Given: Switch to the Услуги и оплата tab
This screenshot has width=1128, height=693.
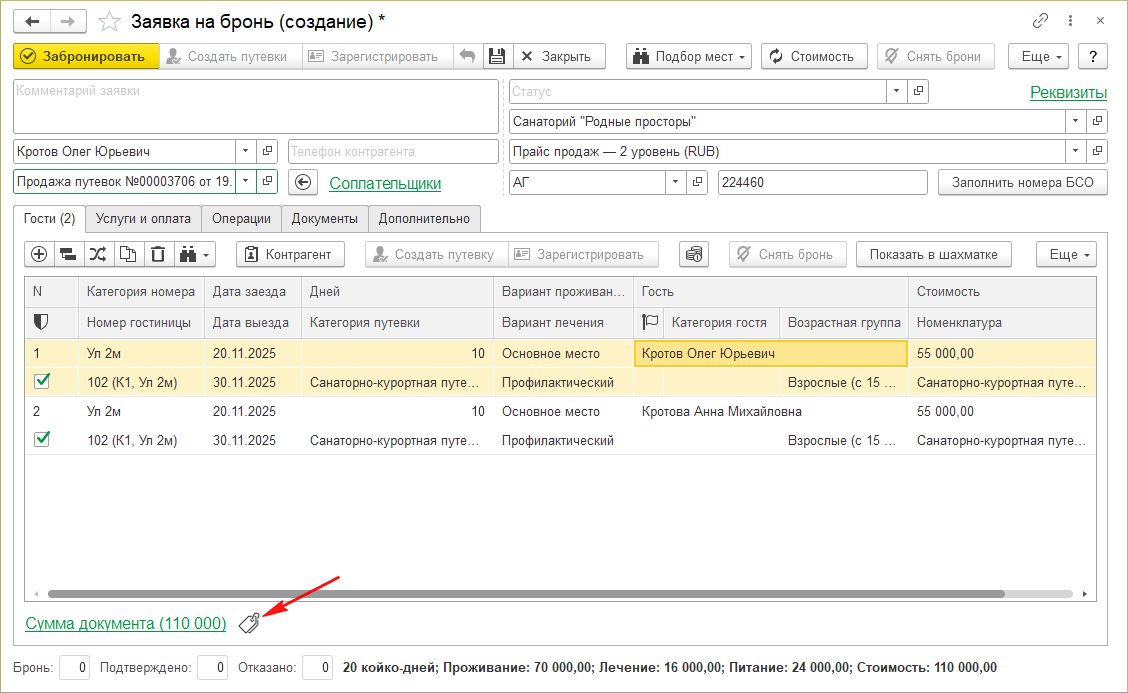Looking at the screenshot, I should coord(144,219).
